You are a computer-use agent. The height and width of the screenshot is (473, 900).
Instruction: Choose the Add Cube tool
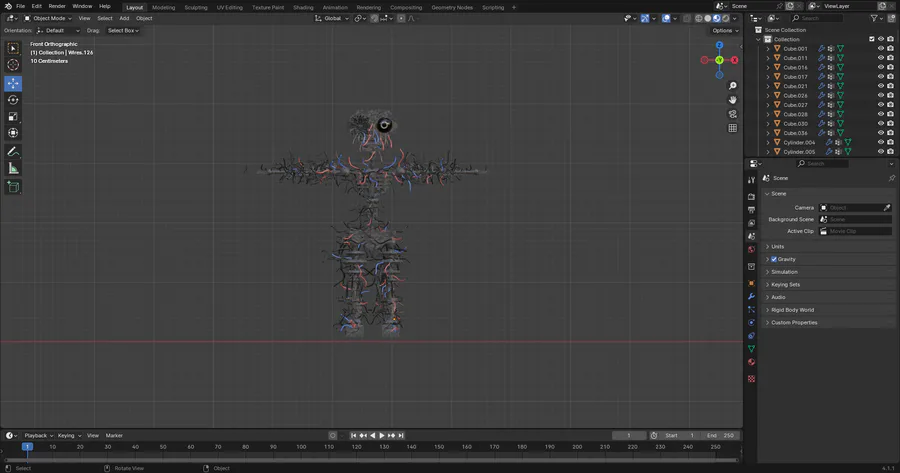coord(13,187)
